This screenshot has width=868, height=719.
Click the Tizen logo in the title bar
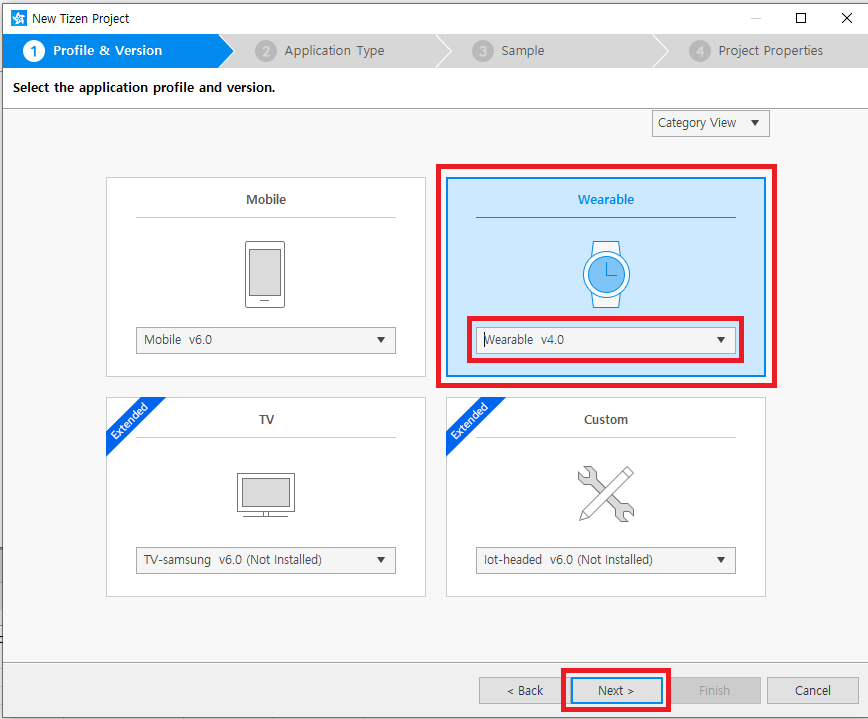18,18
